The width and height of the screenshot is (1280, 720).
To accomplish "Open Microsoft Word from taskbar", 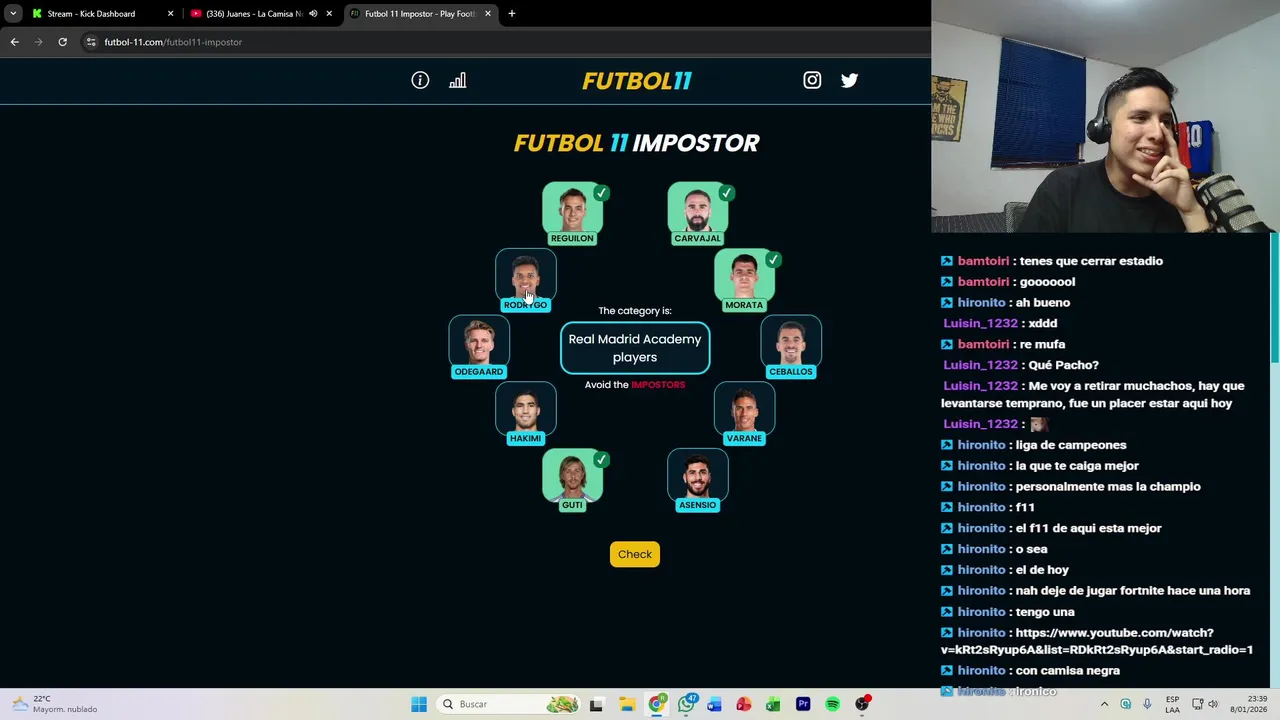I will 714,704.
